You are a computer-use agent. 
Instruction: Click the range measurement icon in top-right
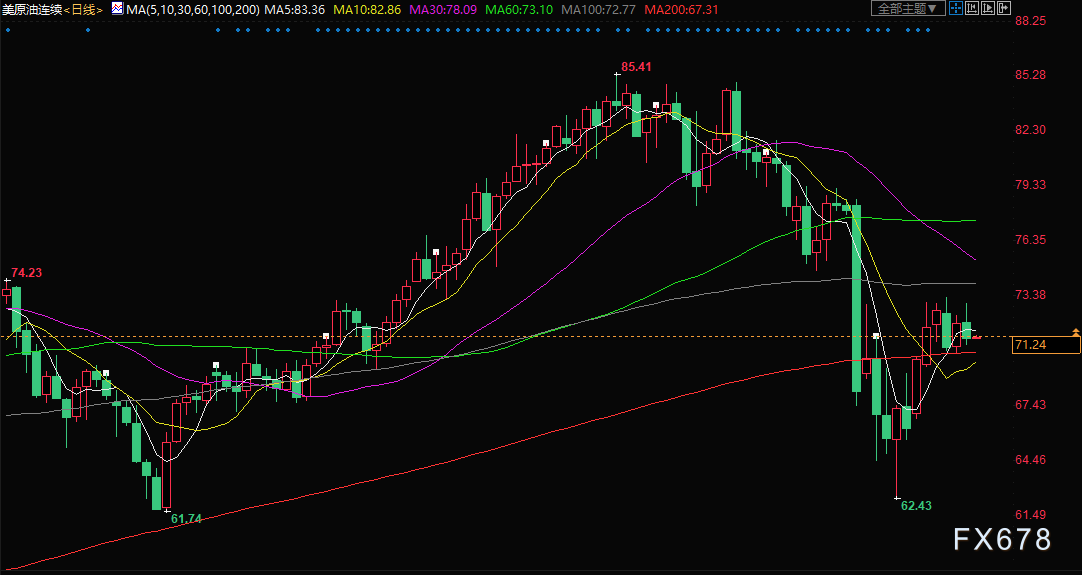tap(973, 9)
